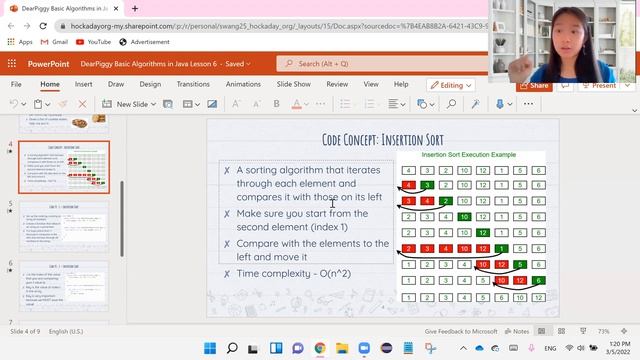The height and width of the screenshot is (360, 640).
Task: Click the Share button
Action: pyautogui.click(x=534, y=86)
